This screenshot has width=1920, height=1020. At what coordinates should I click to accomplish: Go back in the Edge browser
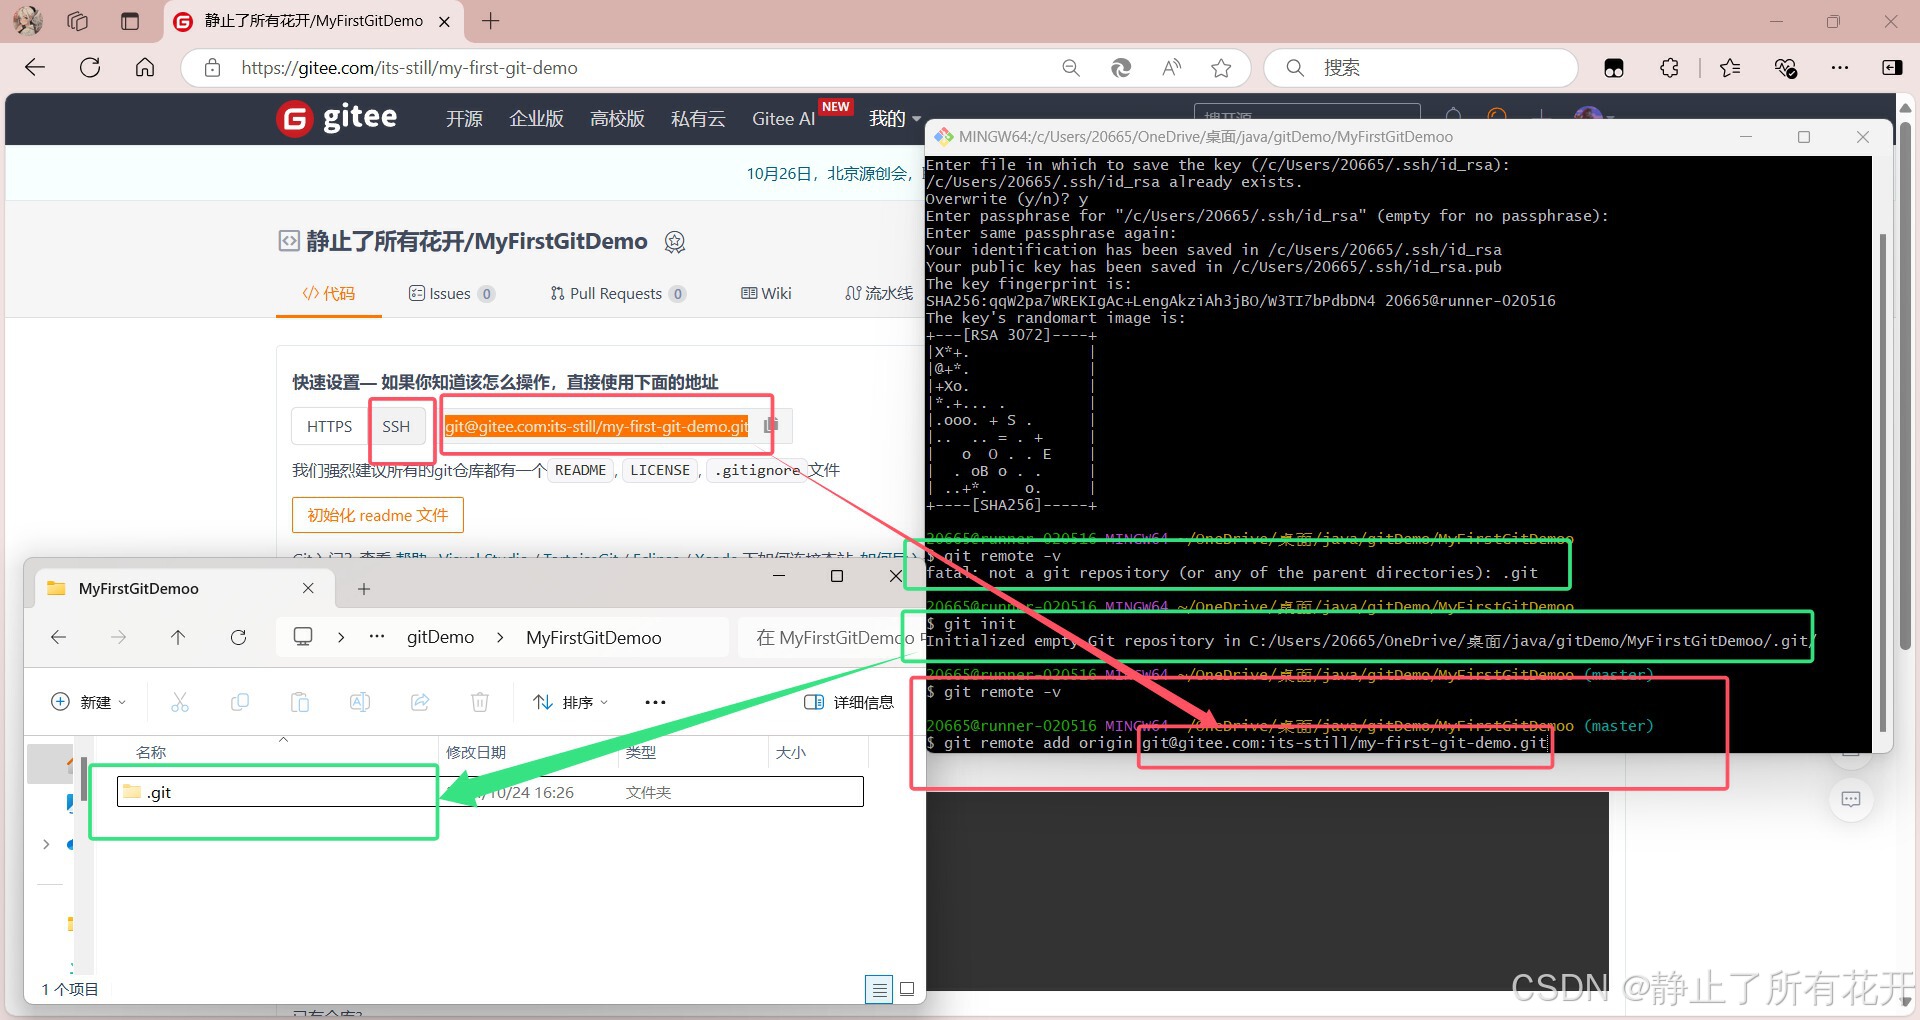click(35, 68)
